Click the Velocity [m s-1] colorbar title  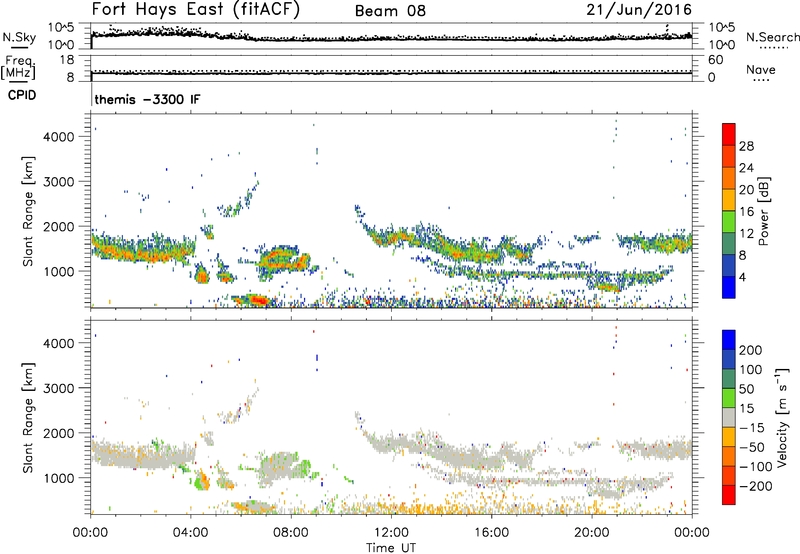(782, 418)
